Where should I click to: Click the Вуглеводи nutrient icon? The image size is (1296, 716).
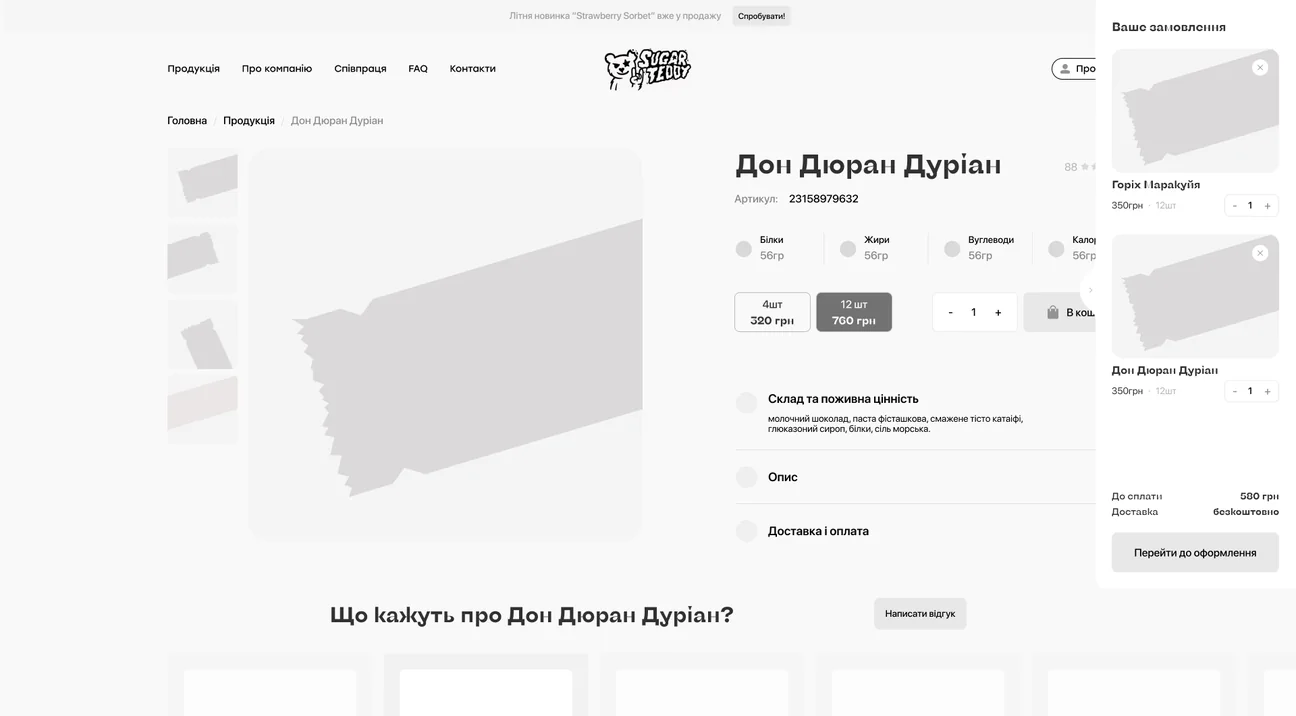tap(952, 249)
